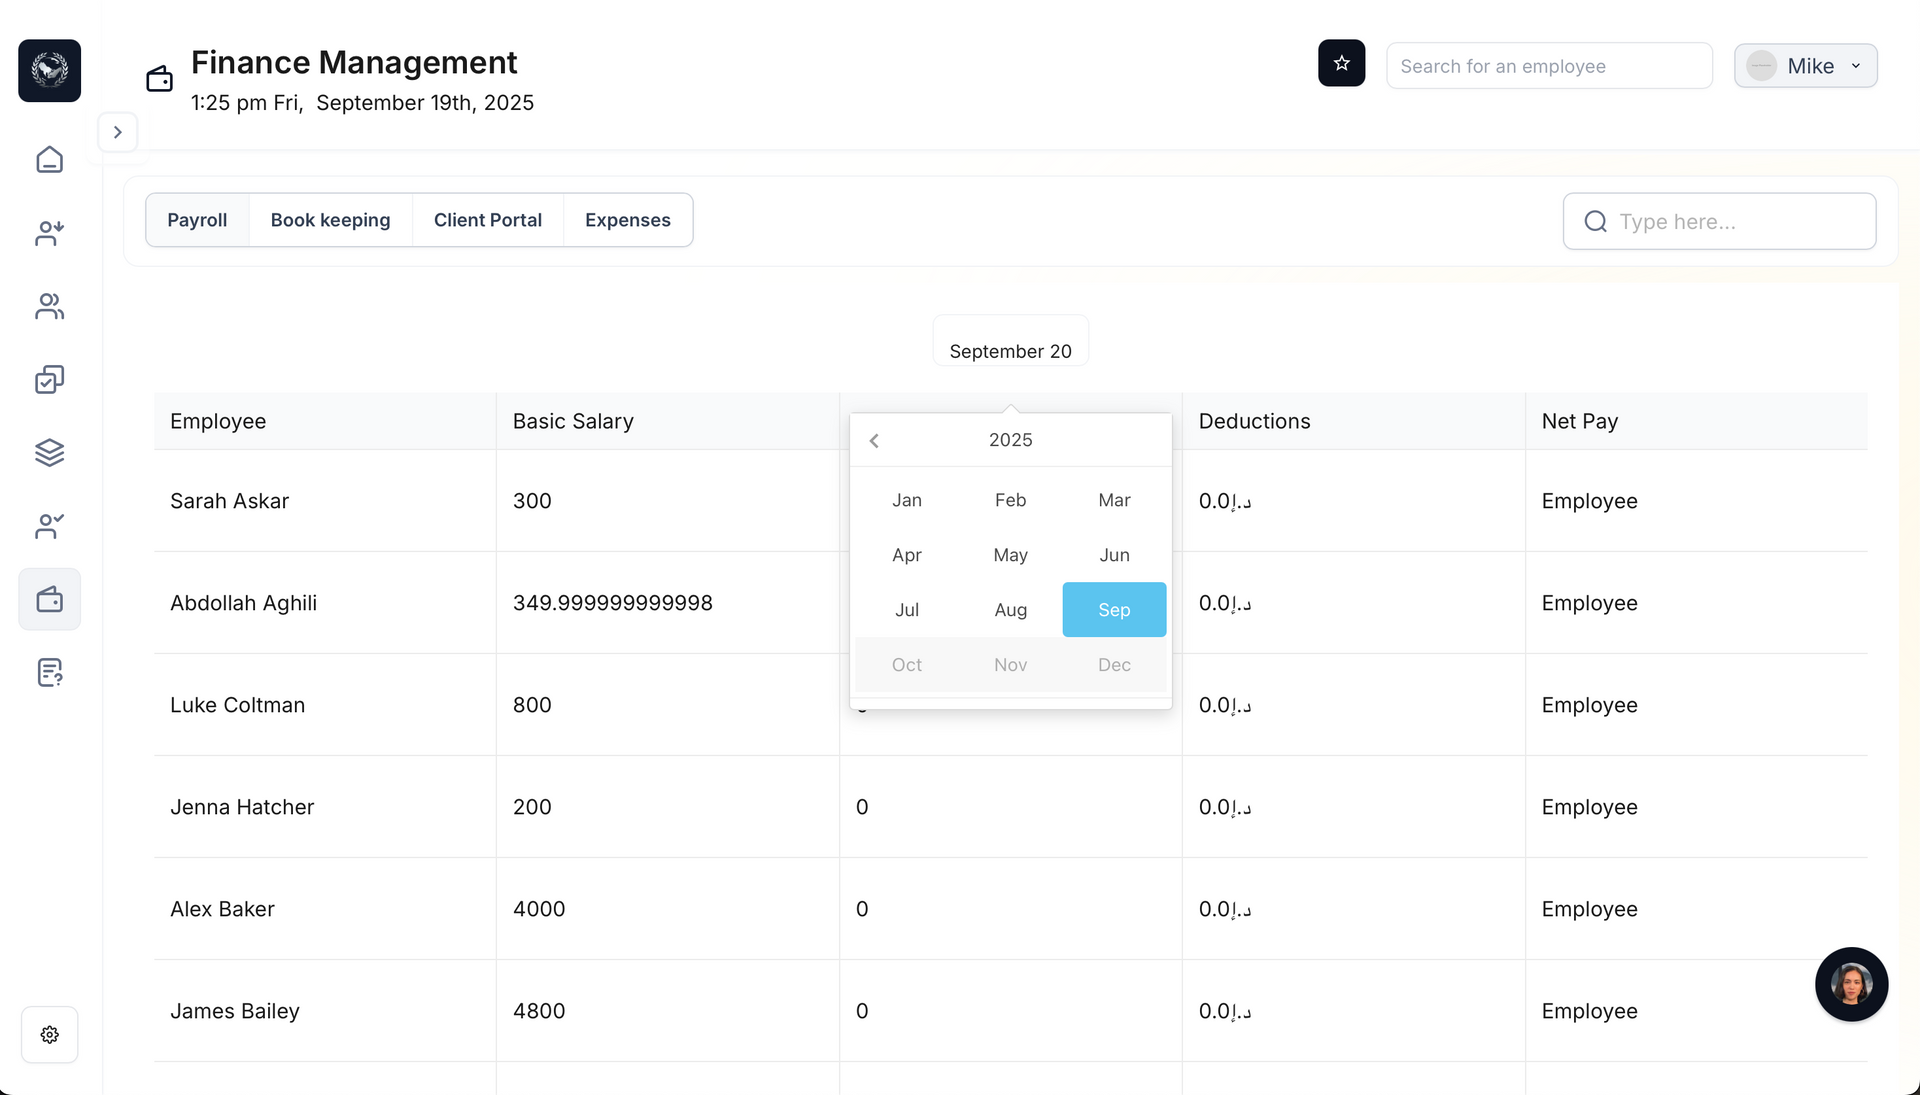Select Aug in the month picker
Viewport: 1920px width, 1095px height.
[x=1010, y=610]
